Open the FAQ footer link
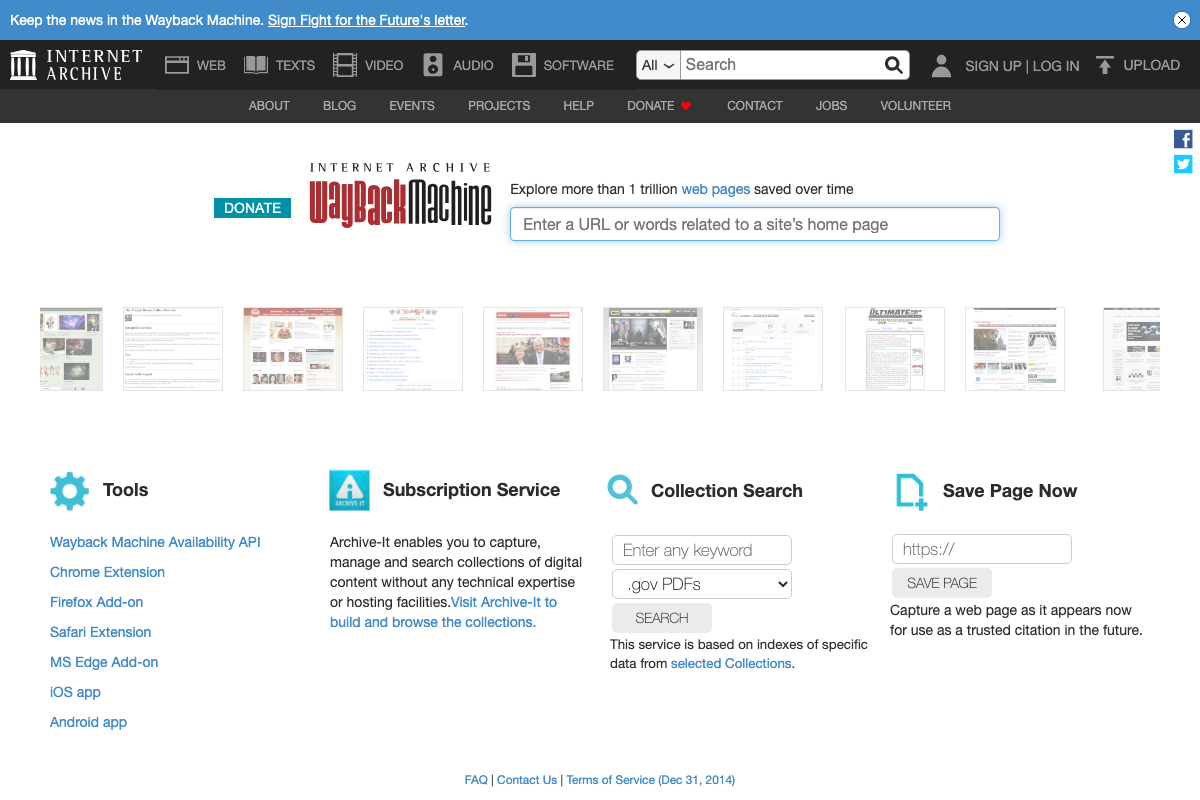 (476, 780)
